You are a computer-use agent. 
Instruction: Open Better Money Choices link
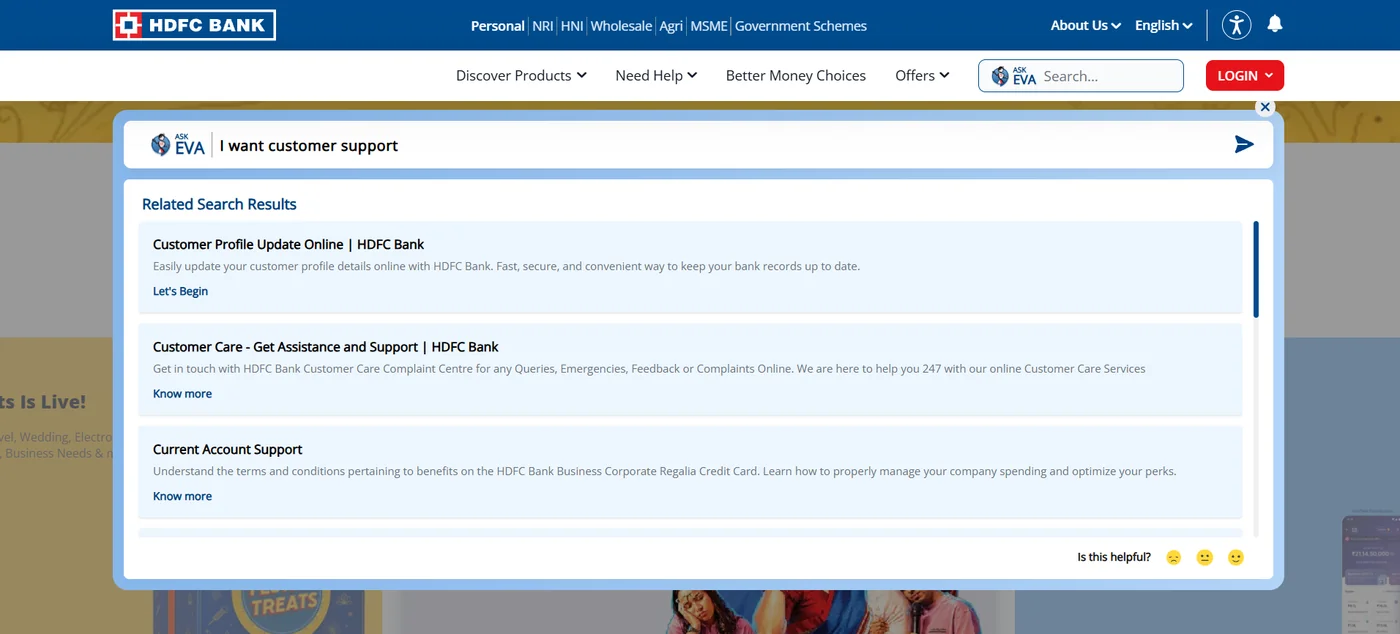click(x=796, y=76)
